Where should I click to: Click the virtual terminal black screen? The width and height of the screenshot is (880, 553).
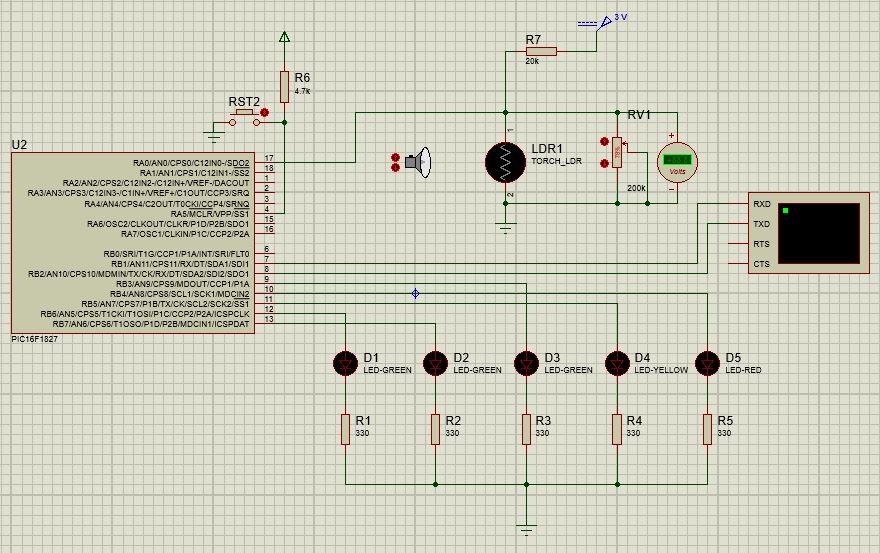(x=819, y=233)
